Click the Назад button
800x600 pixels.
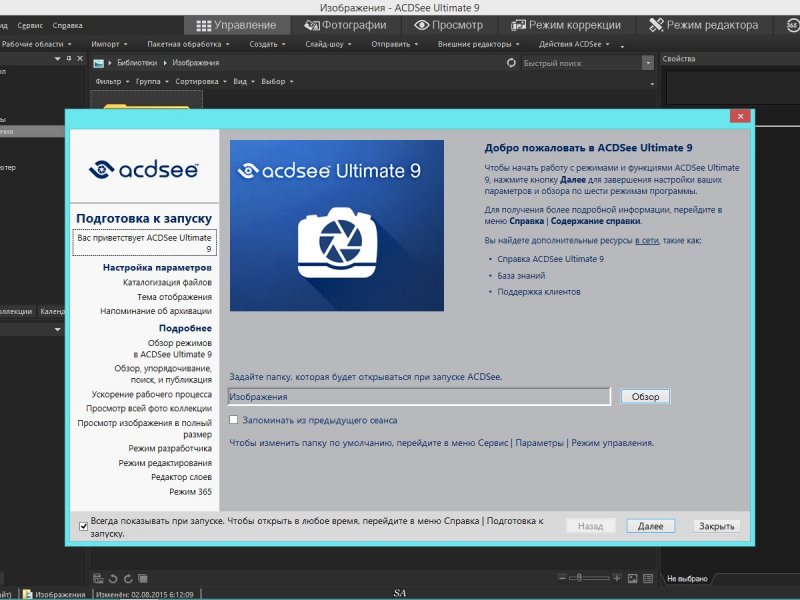[x=590, y=526]
